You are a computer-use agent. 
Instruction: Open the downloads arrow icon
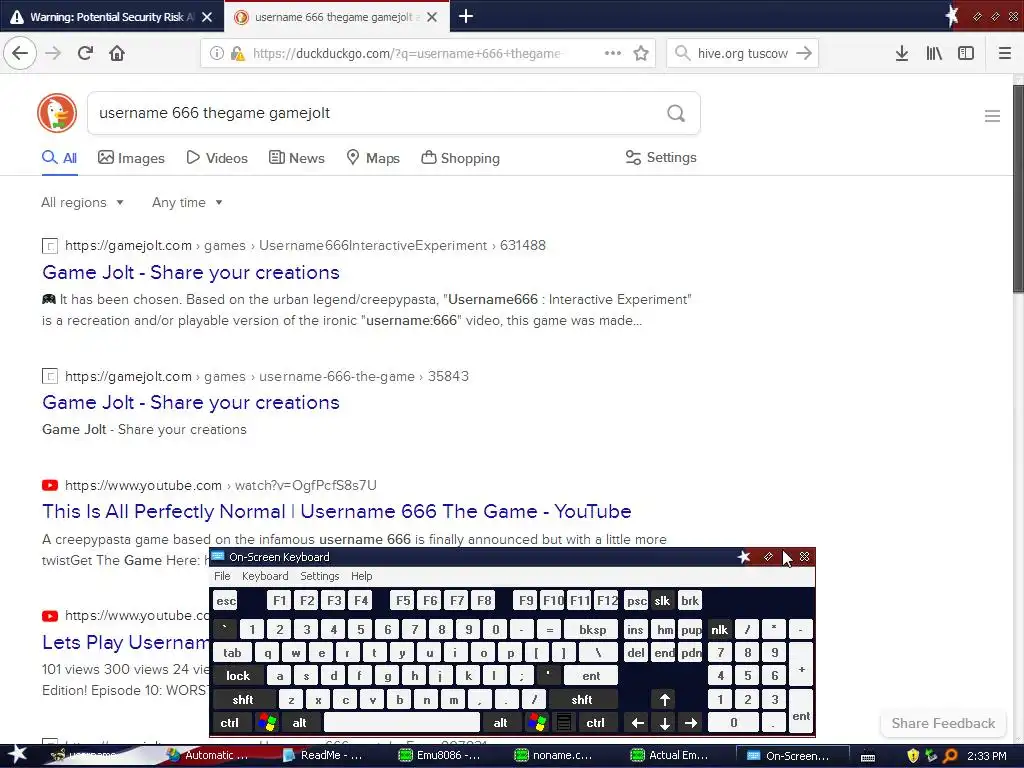pyautogui.click(x=901, y=53)
